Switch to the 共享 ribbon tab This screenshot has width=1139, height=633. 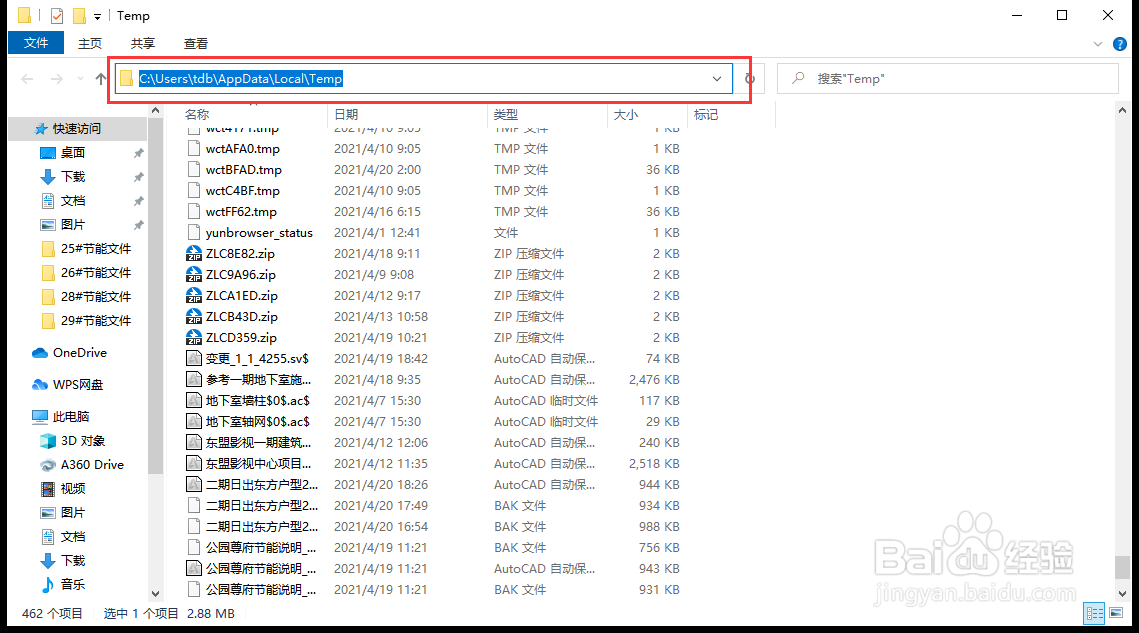(x=142, y=44)
